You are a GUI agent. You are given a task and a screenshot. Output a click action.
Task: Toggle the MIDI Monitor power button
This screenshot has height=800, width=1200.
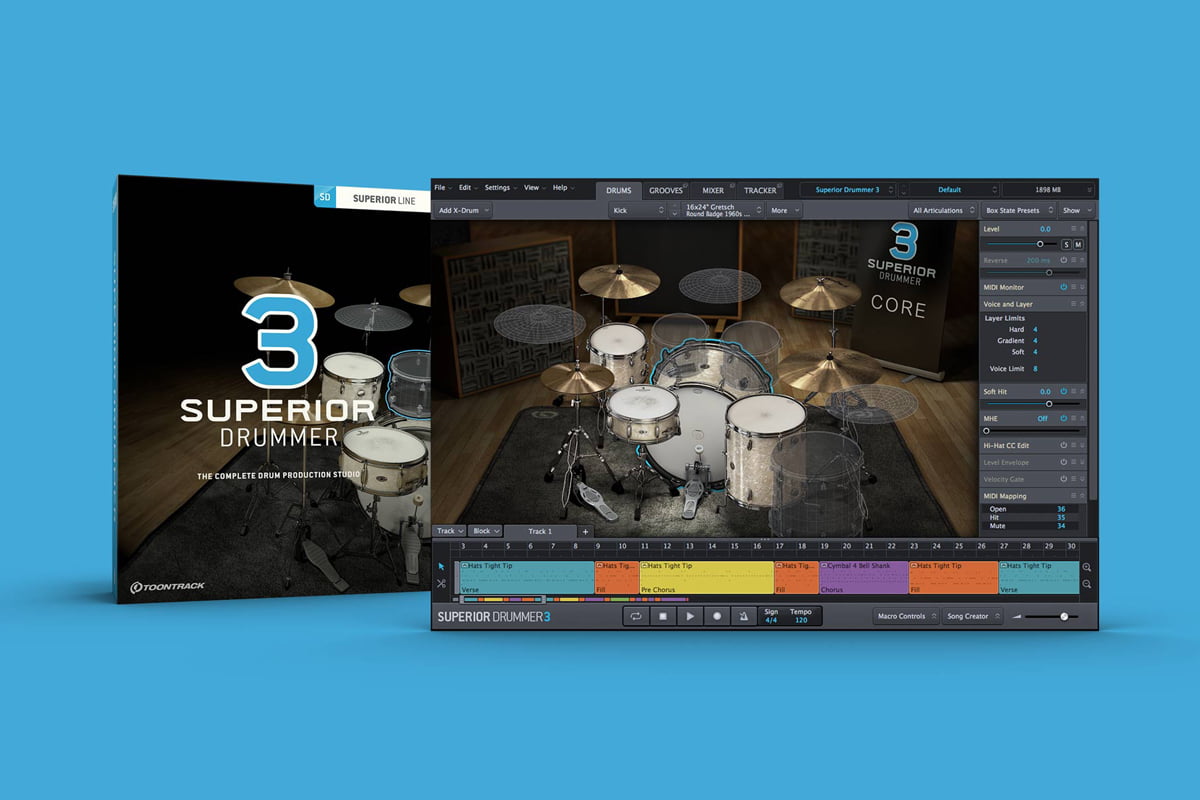pos(1063,287)
